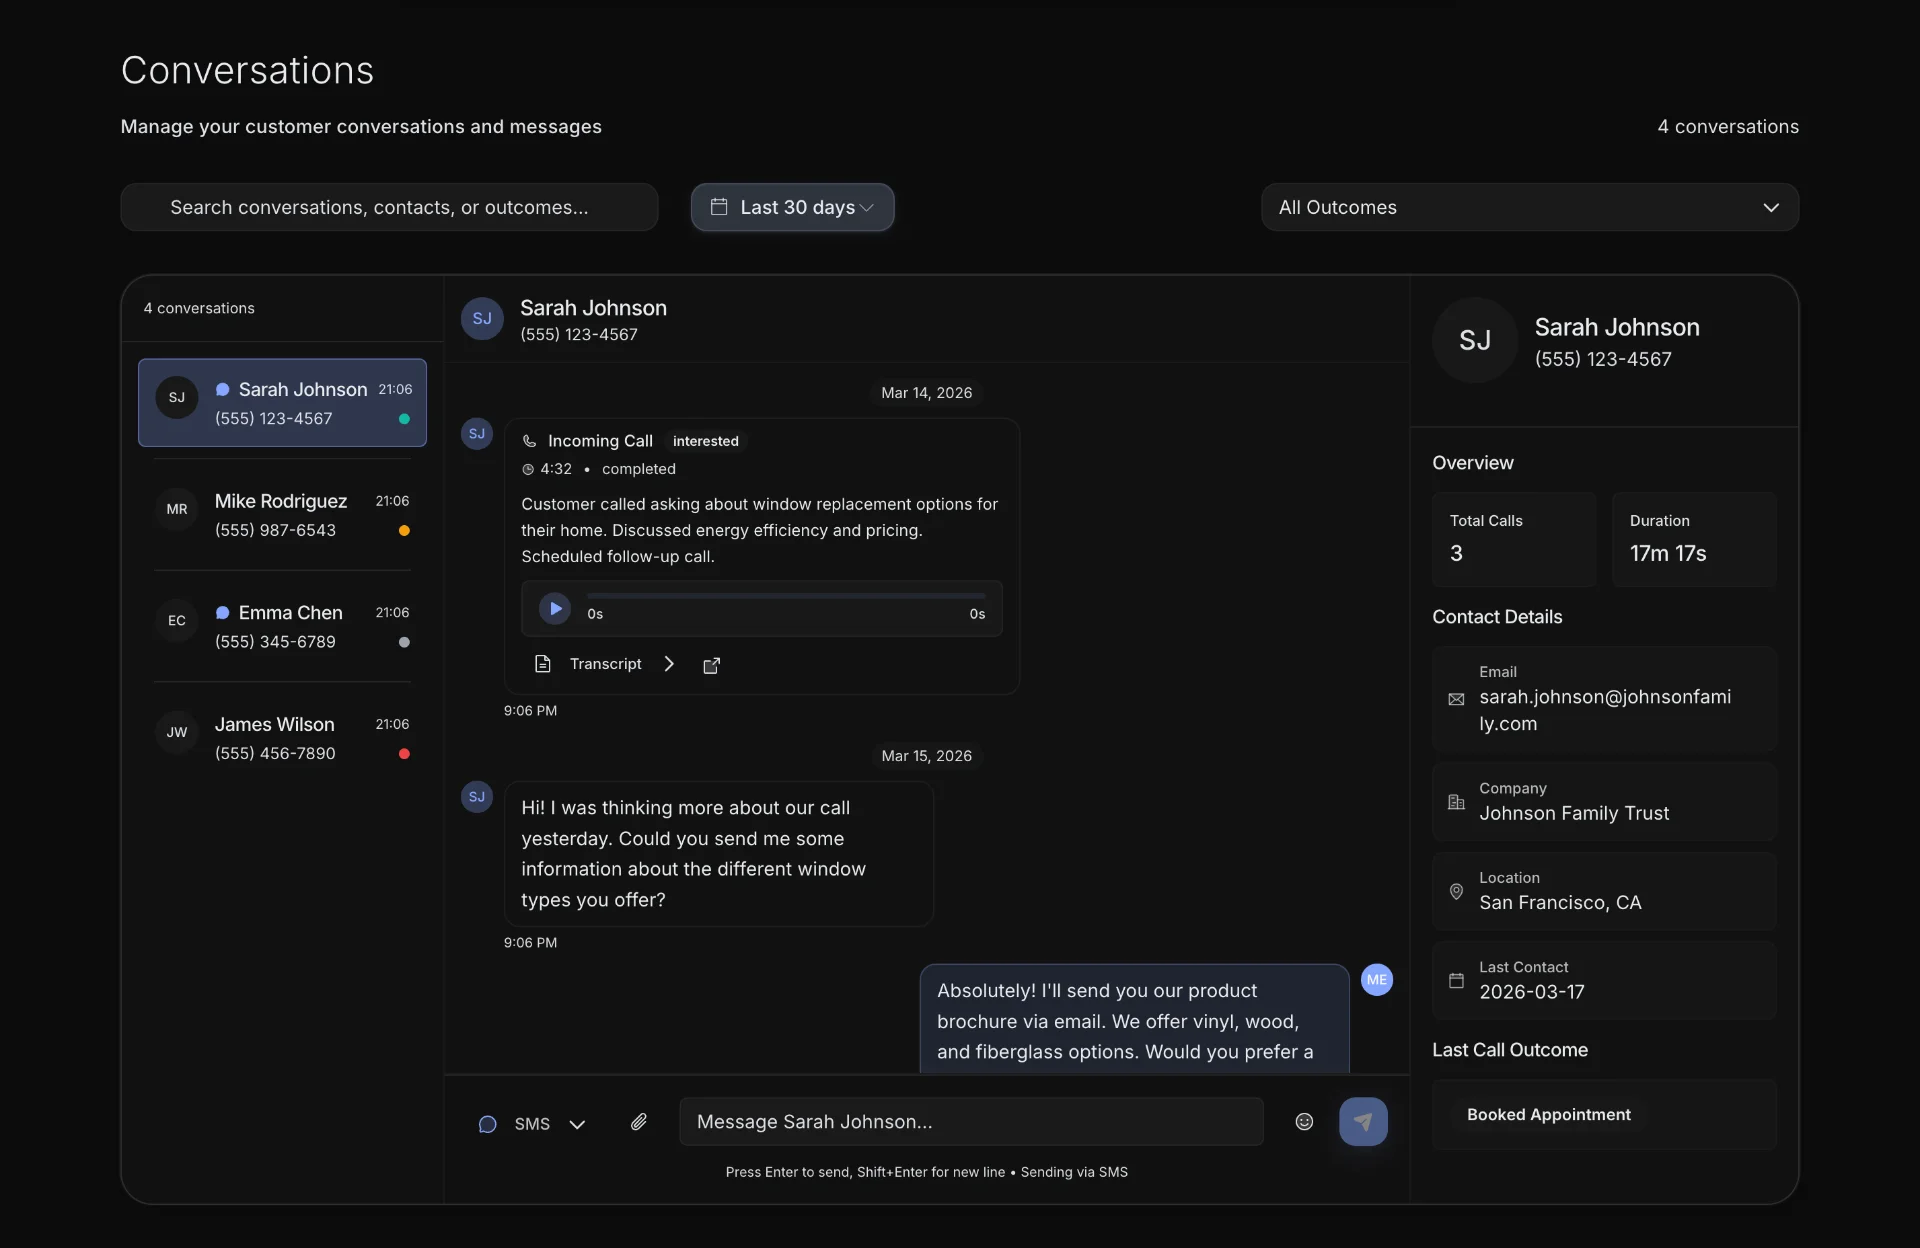Open the recording via the external-link icon

712,665
